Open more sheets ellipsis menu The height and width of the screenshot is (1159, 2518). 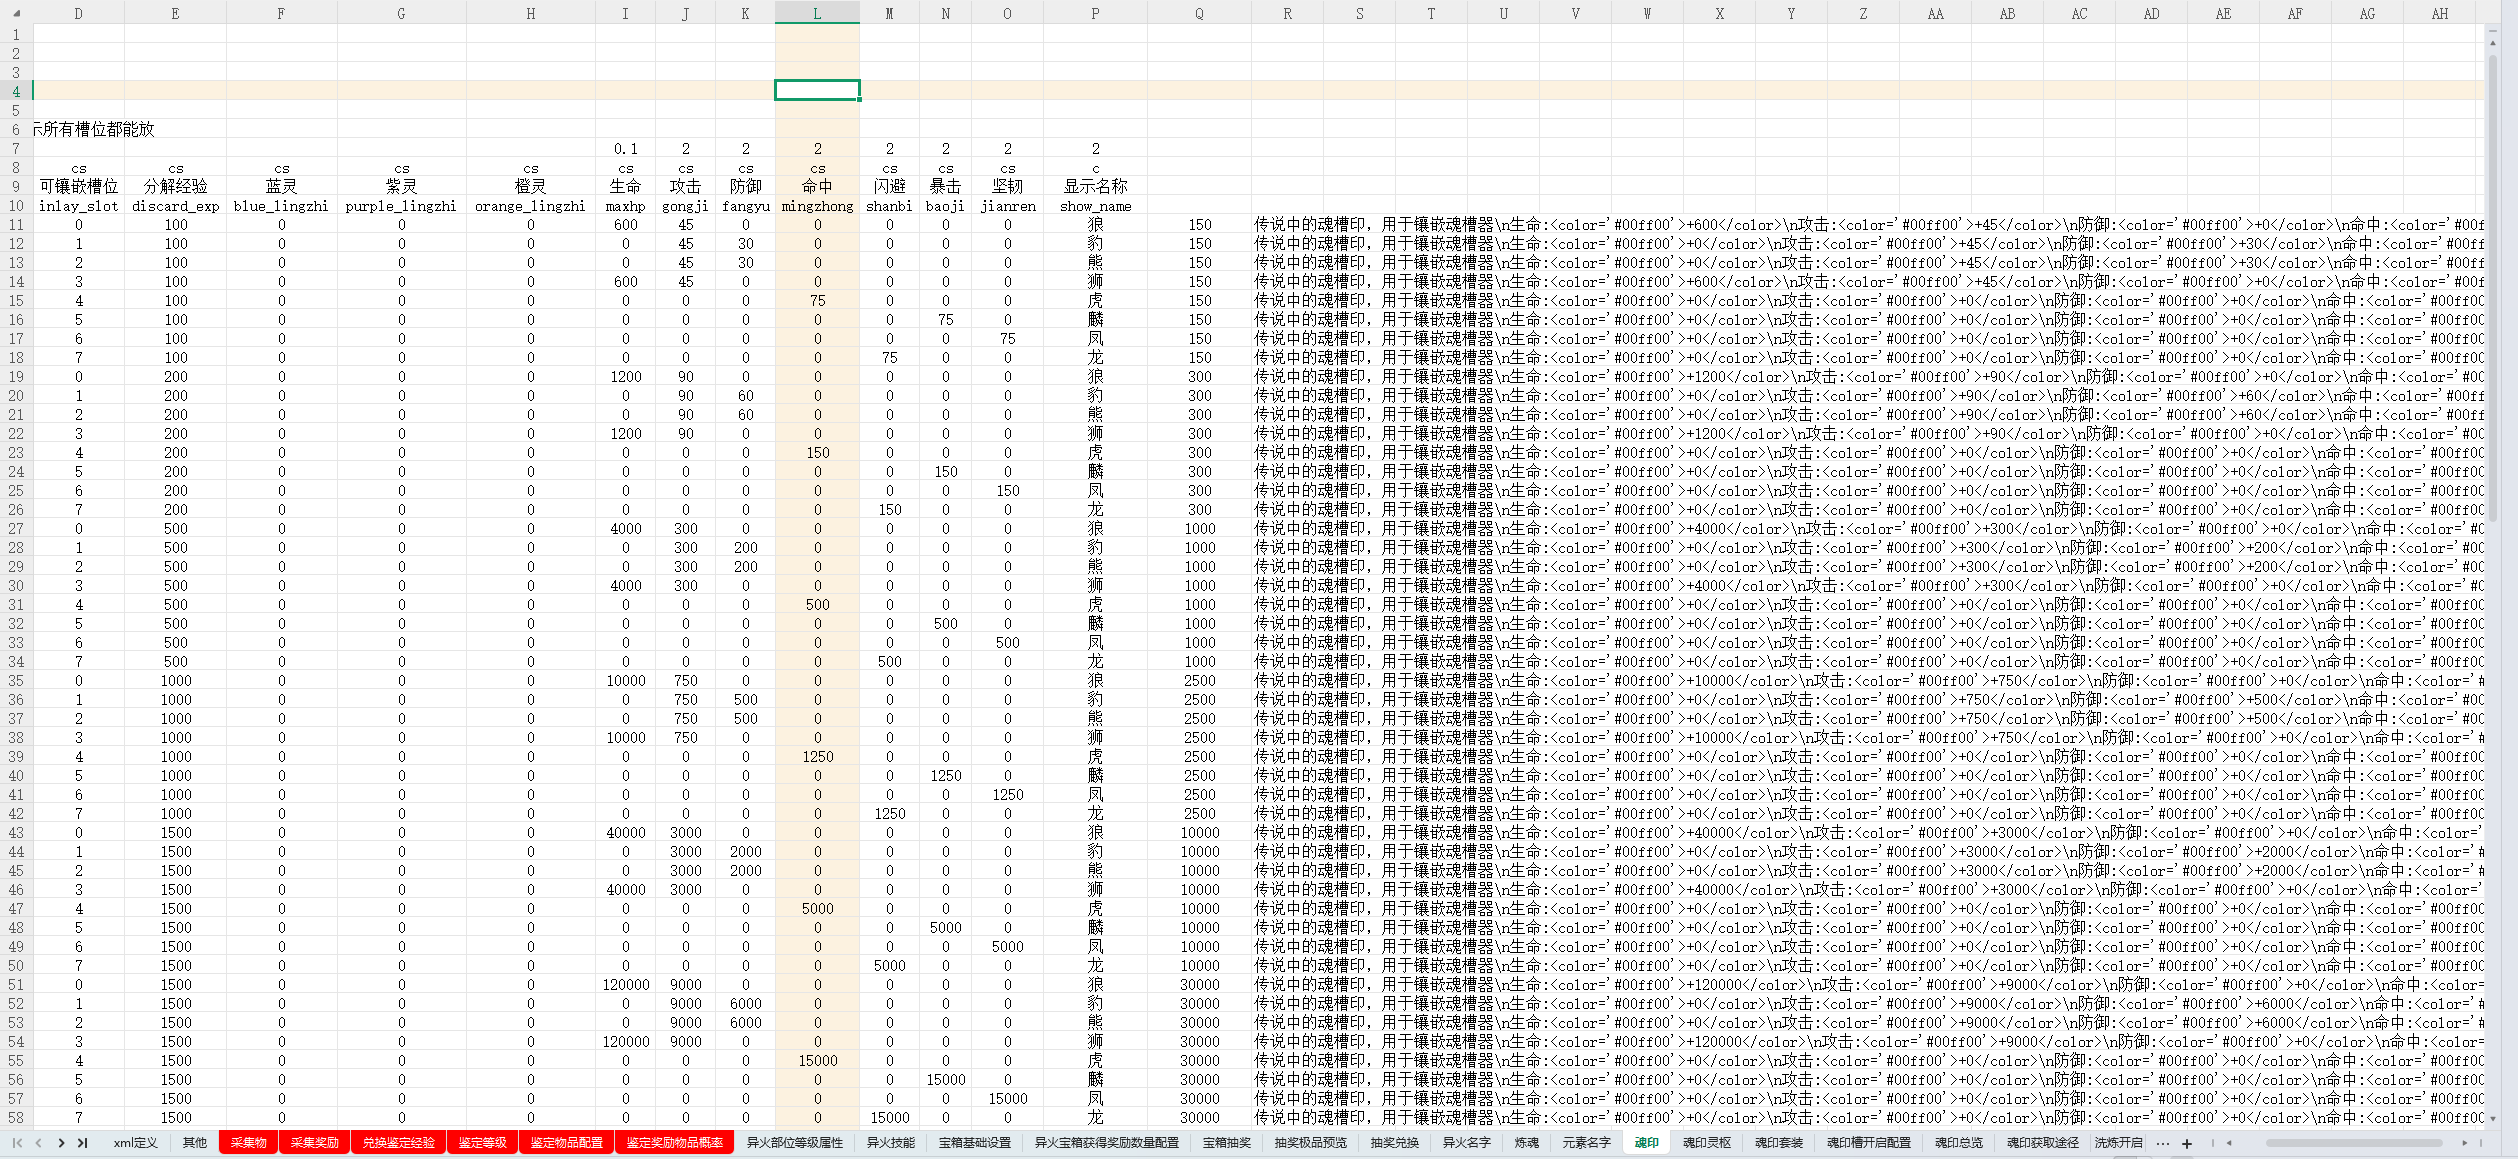pos(2163,1143)
